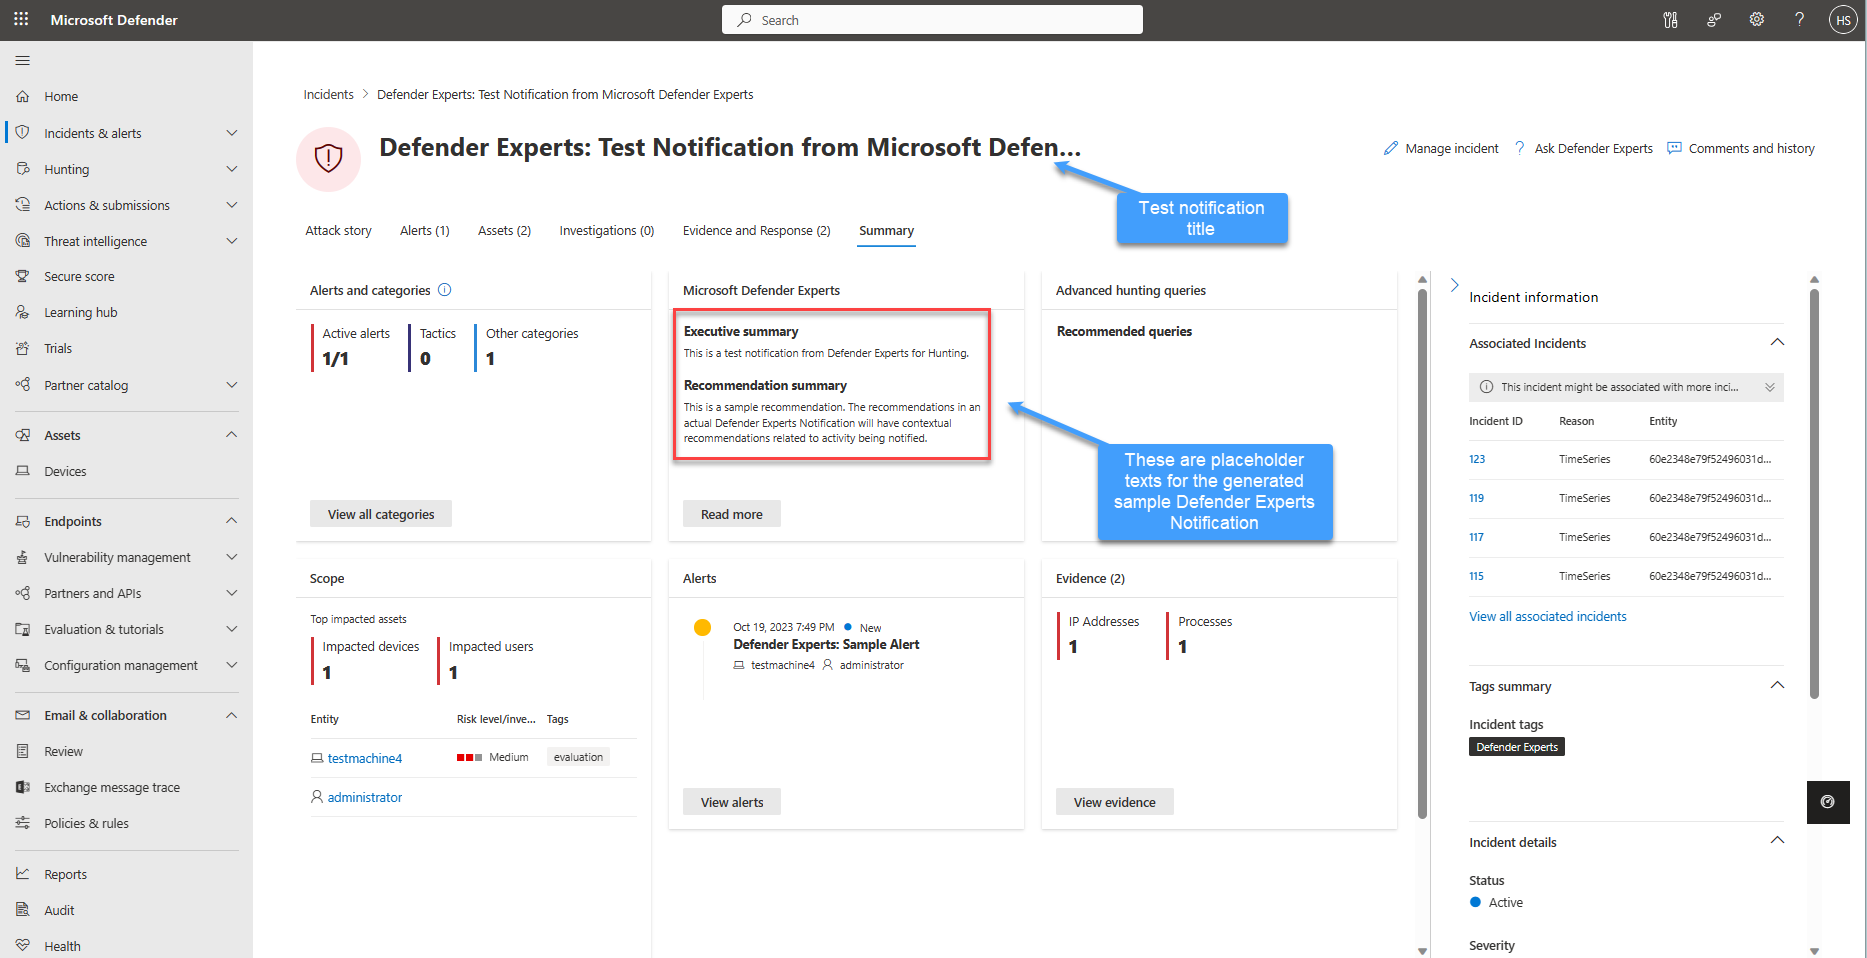Image resolution: width=1867 pixels, height=958 pixels.
Task: Collapse the Email & collaboration chevron
Action: (x=232, y=715)
